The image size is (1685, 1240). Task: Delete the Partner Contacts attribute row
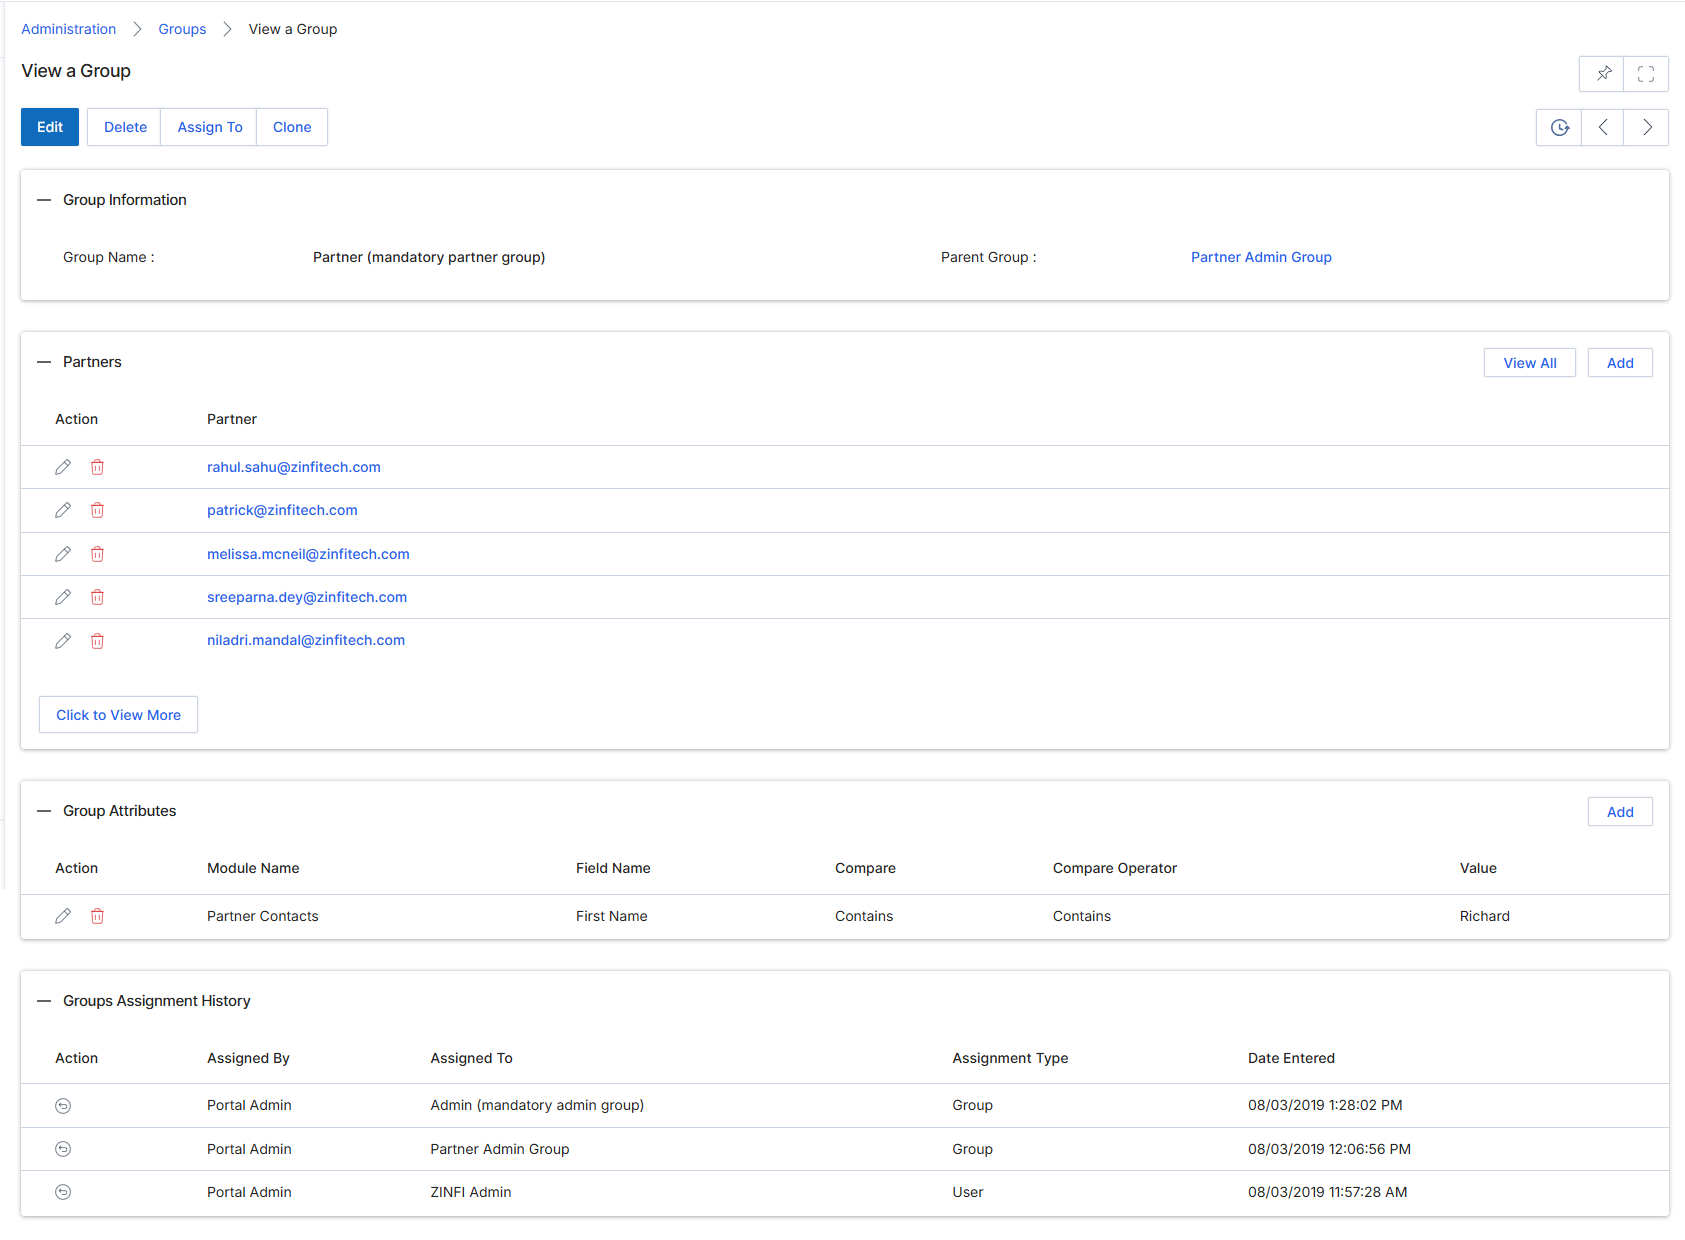(97, 916)
